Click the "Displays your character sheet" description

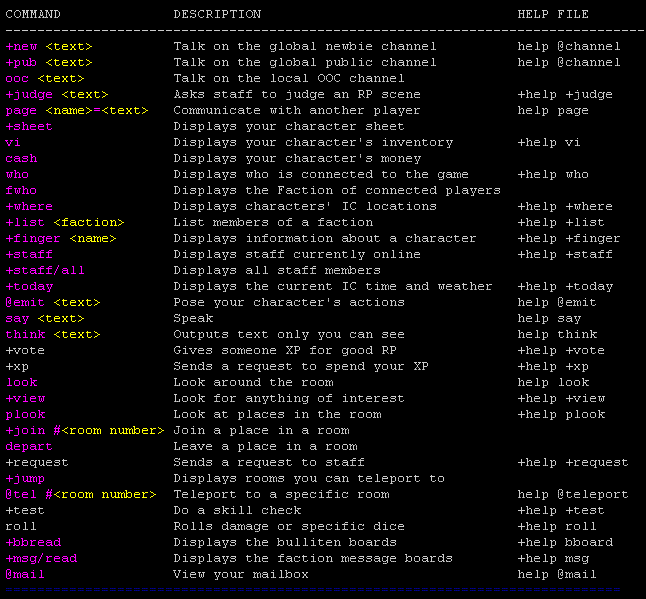[289, 126]
